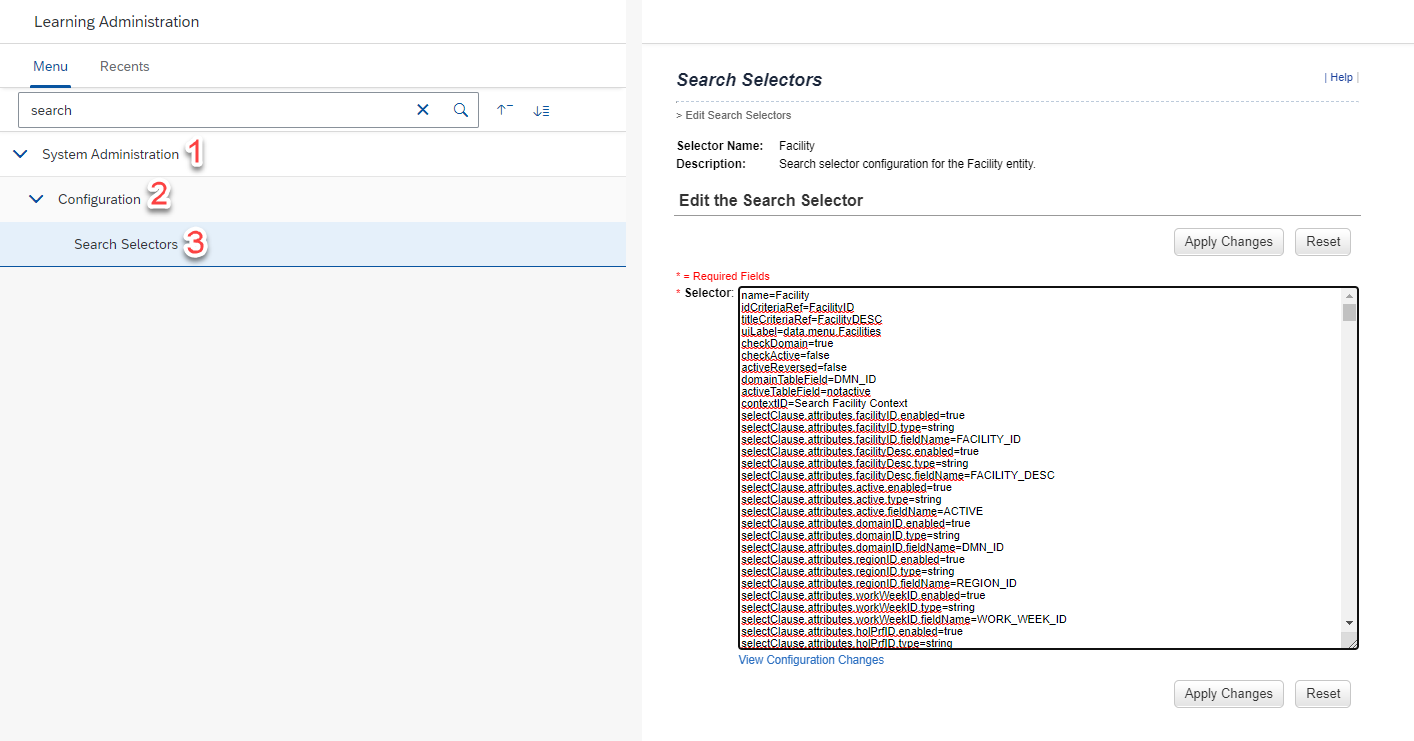Click the uiLabel=data.menu.Facilities line
Viewport: 1414px width, 741px height.
811,331
